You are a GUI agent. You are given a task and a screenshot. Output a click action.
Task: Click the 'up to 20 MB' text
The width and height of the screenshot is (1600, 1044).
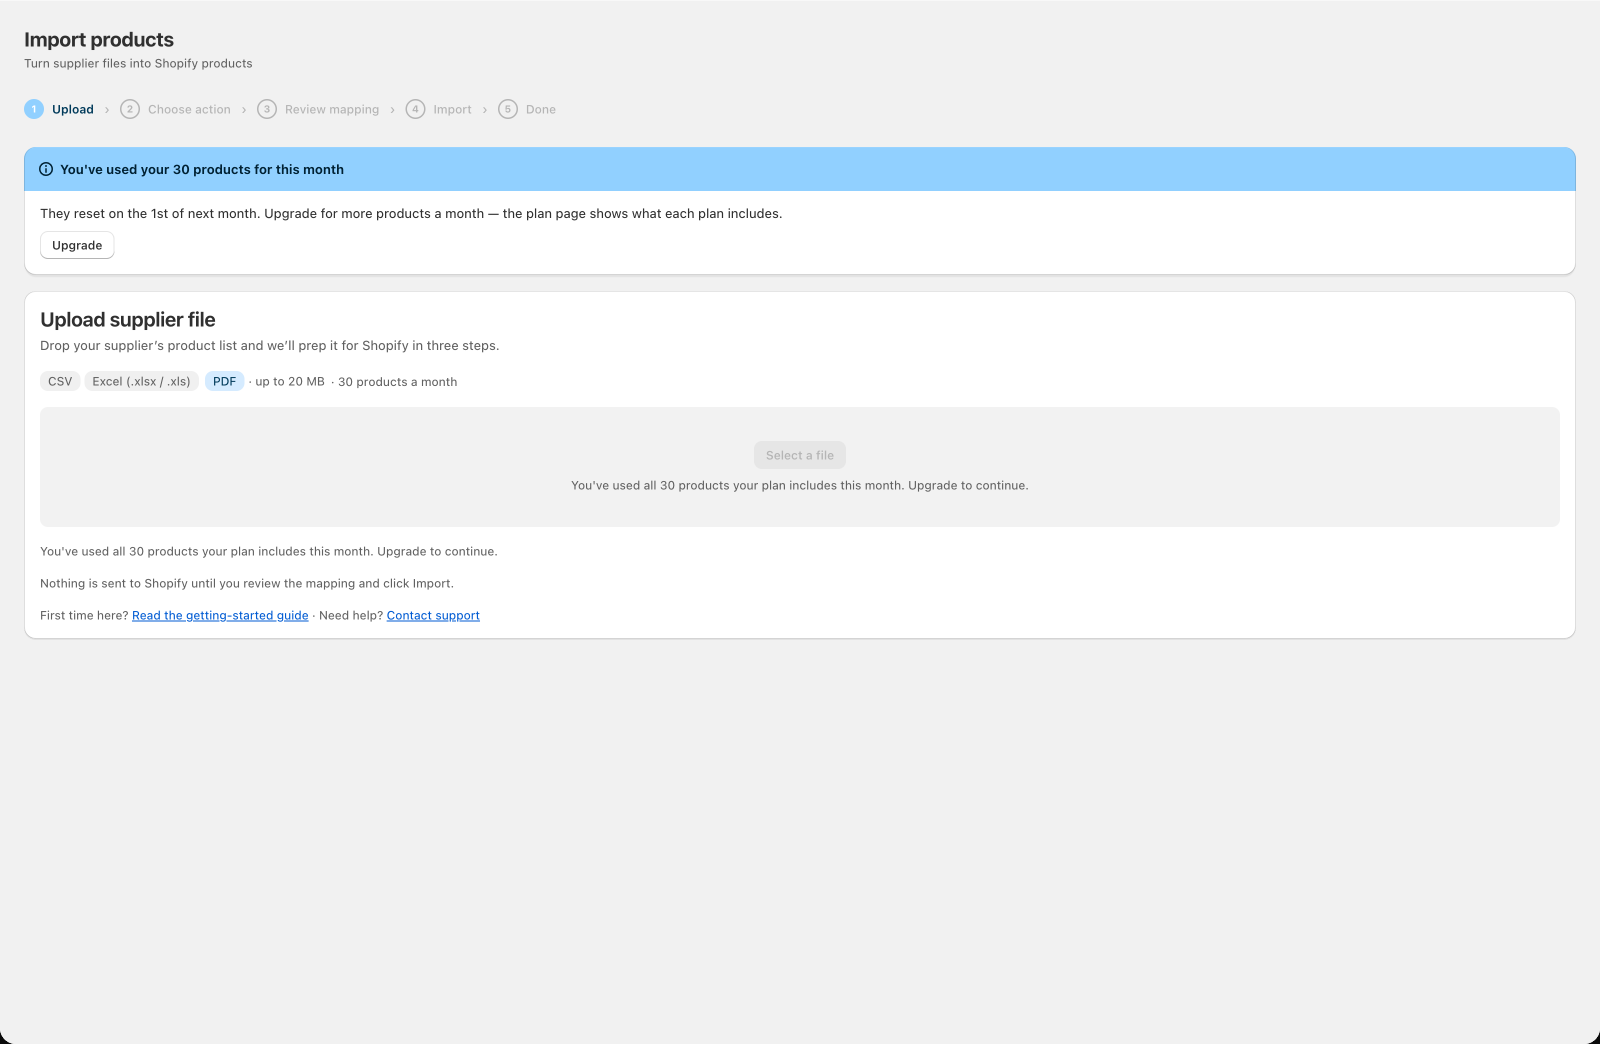290,382
